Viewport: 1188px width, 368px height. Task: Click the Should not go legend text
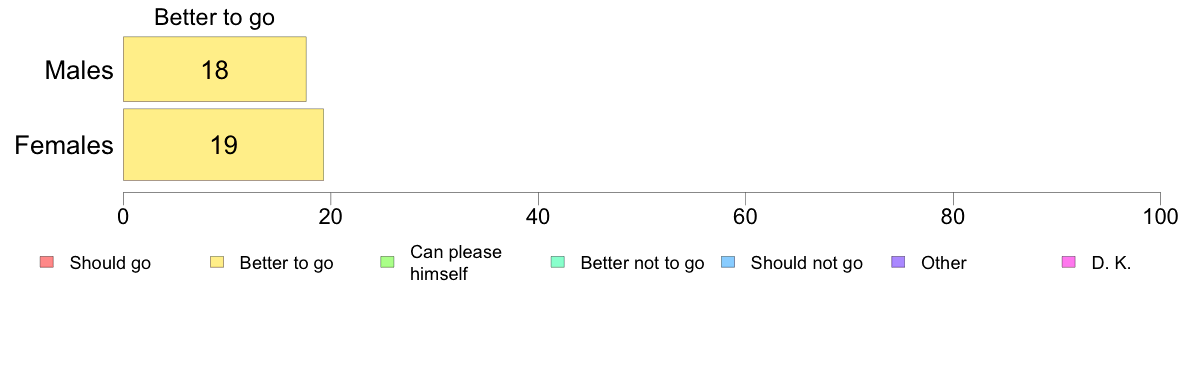point(806,264)
